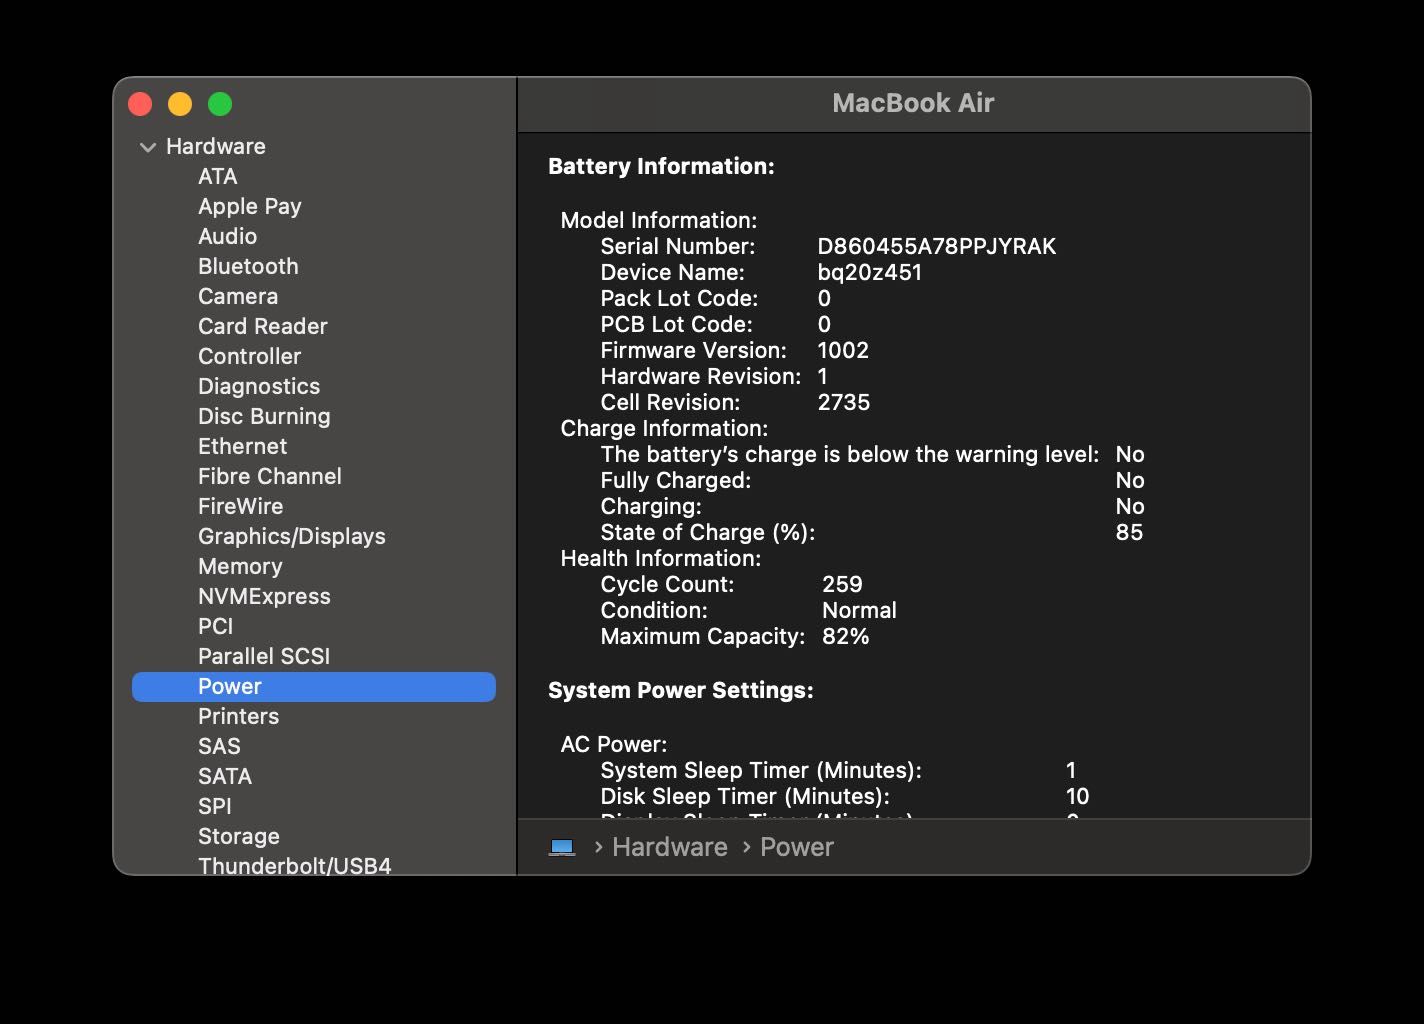Viewport: 1424px width, 1024px height.
Task: Open the Printers entry
Action: point(238,716)
